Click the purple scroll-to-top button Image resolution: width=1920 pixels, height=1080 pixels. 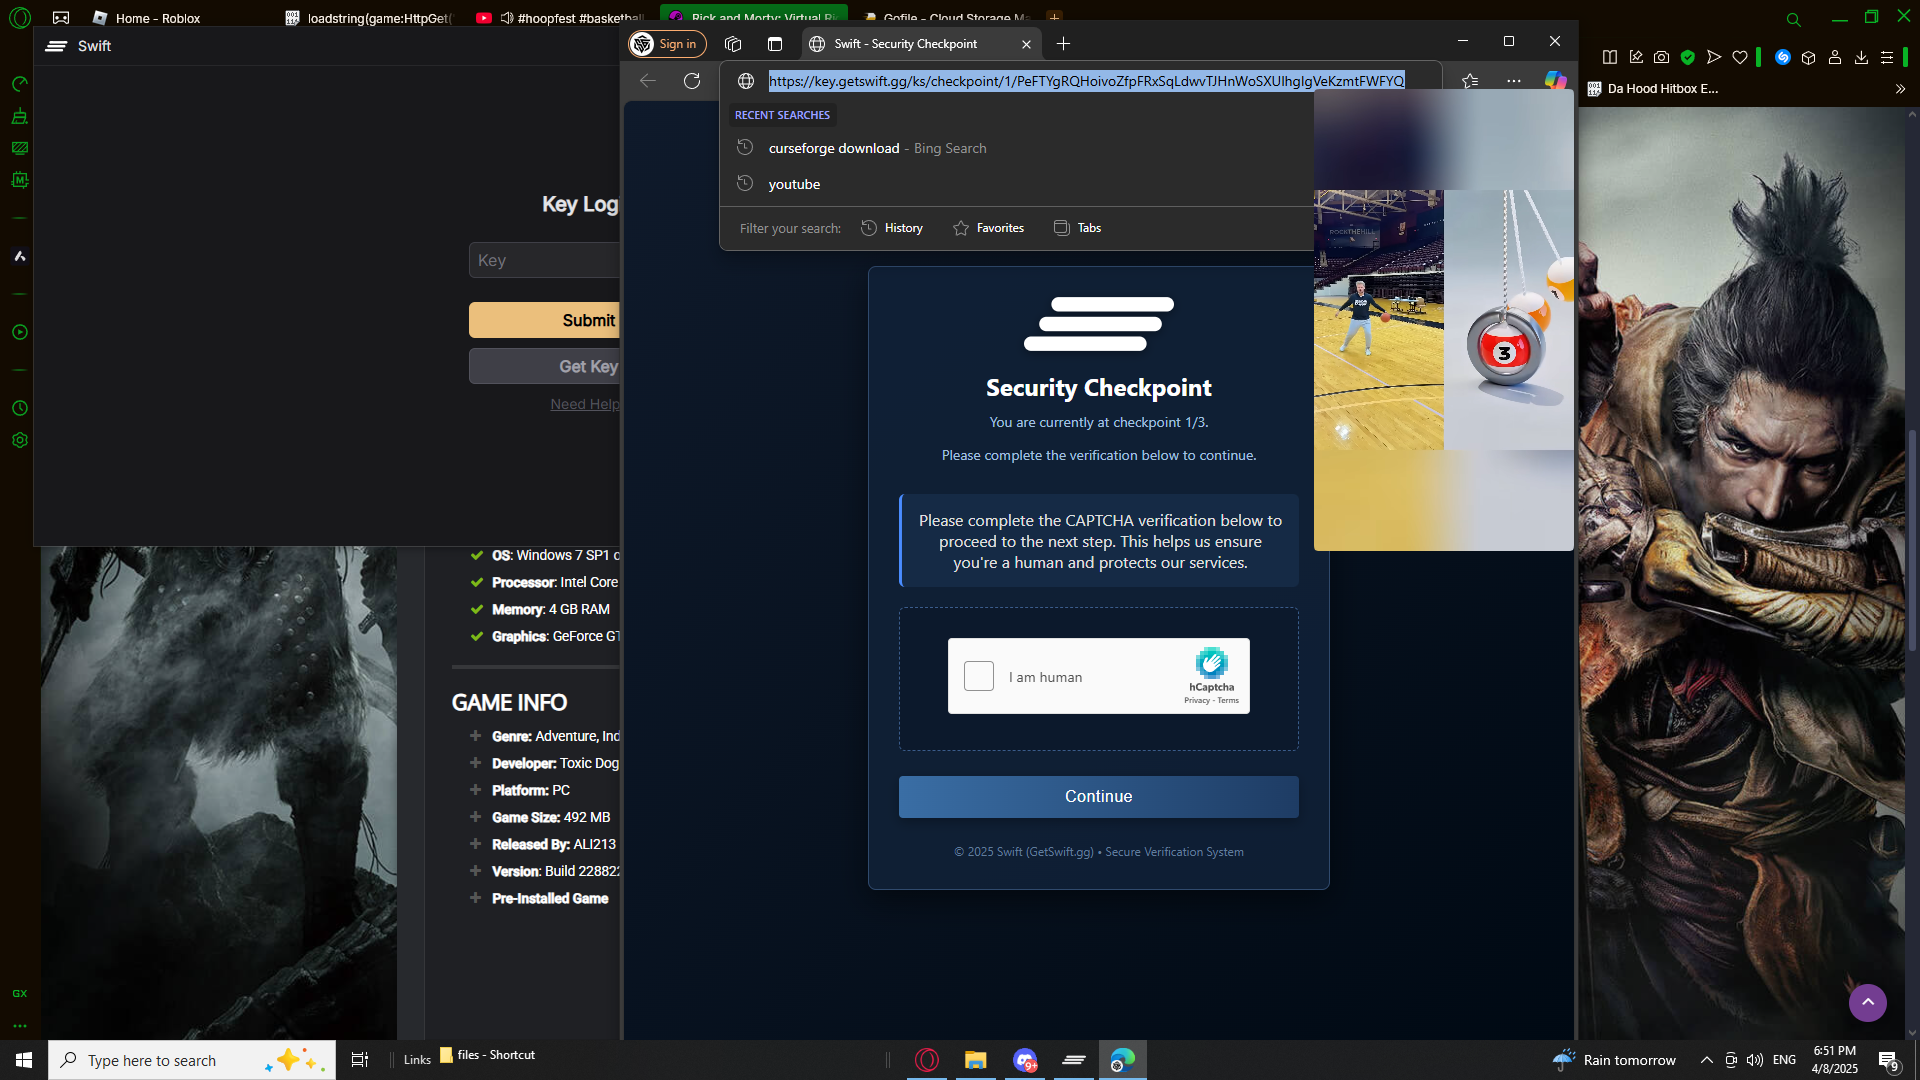click(x=1867, y=1002)
